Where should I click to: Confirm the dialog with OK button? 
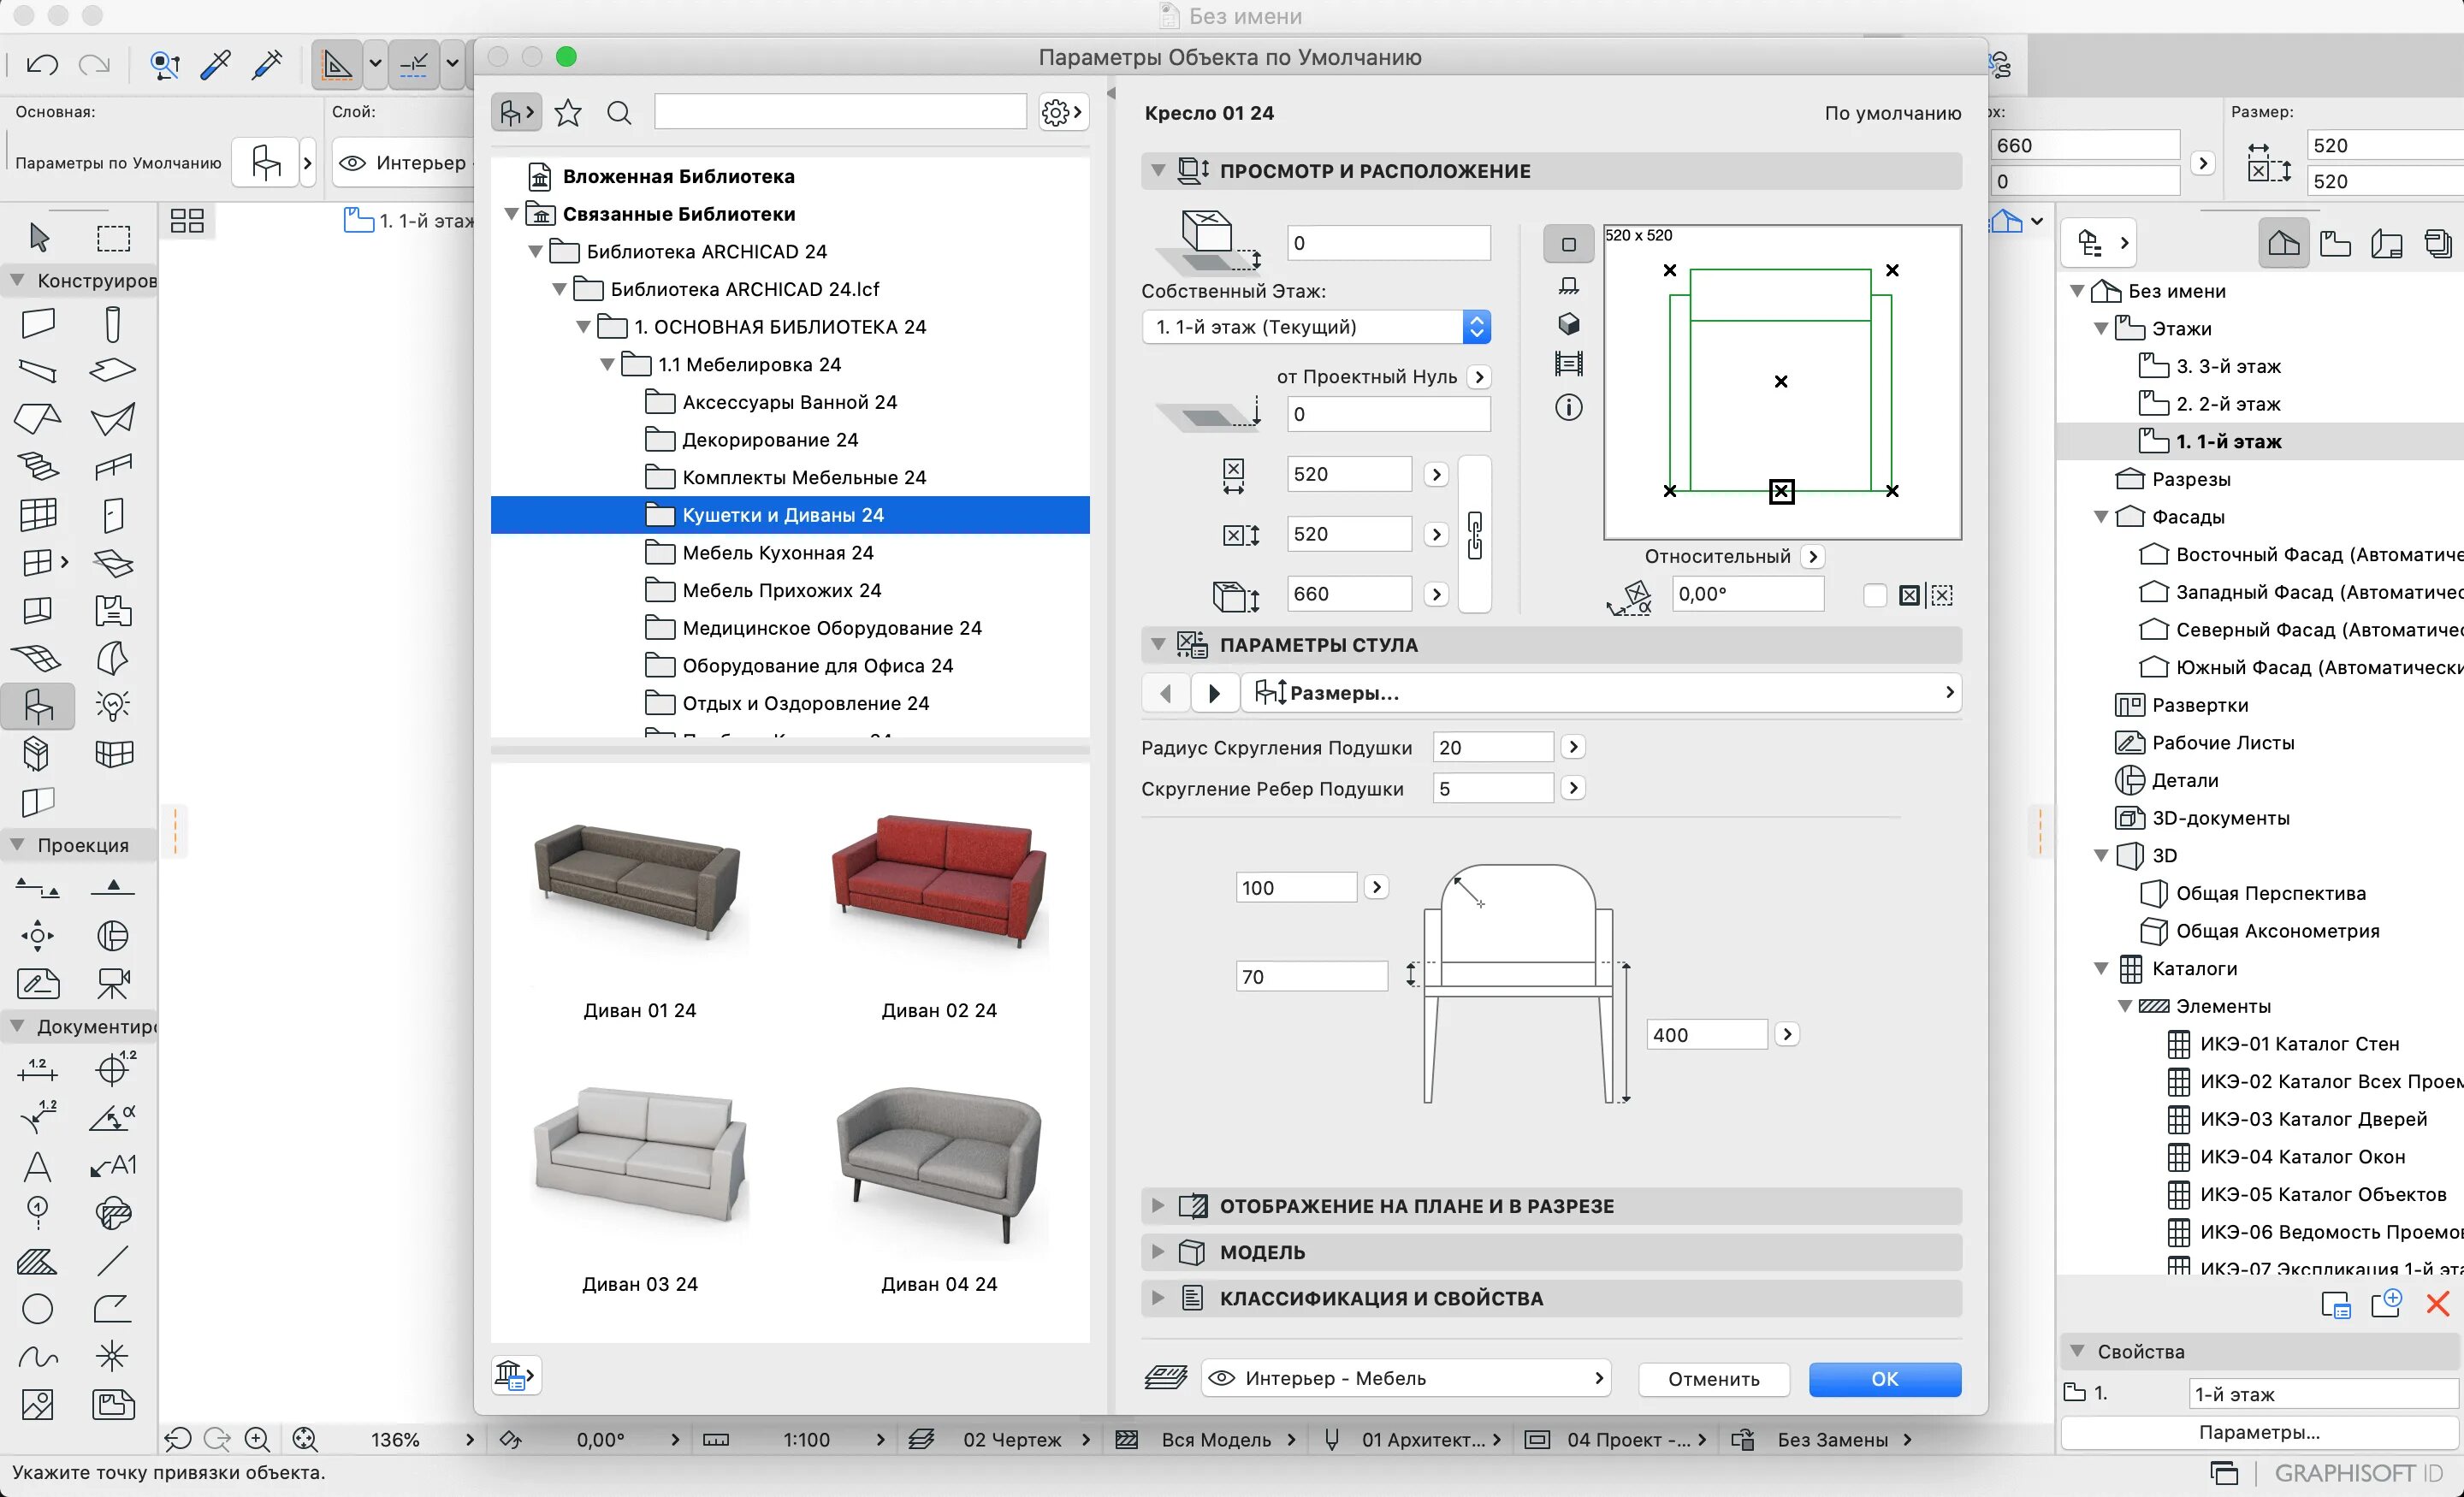pos(1883,1378)
